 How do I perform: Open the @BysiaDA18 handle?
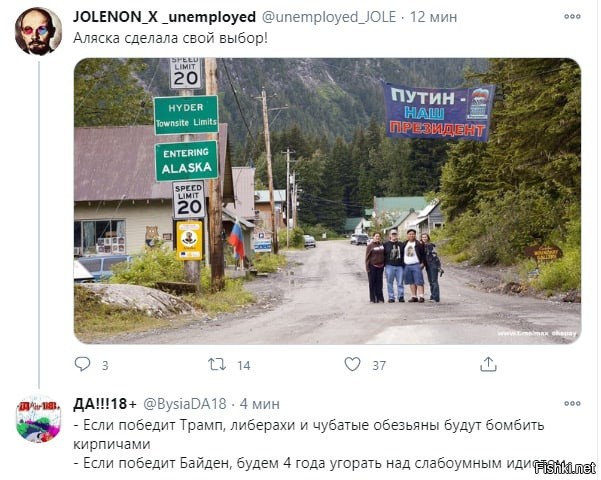coord(185,404)
